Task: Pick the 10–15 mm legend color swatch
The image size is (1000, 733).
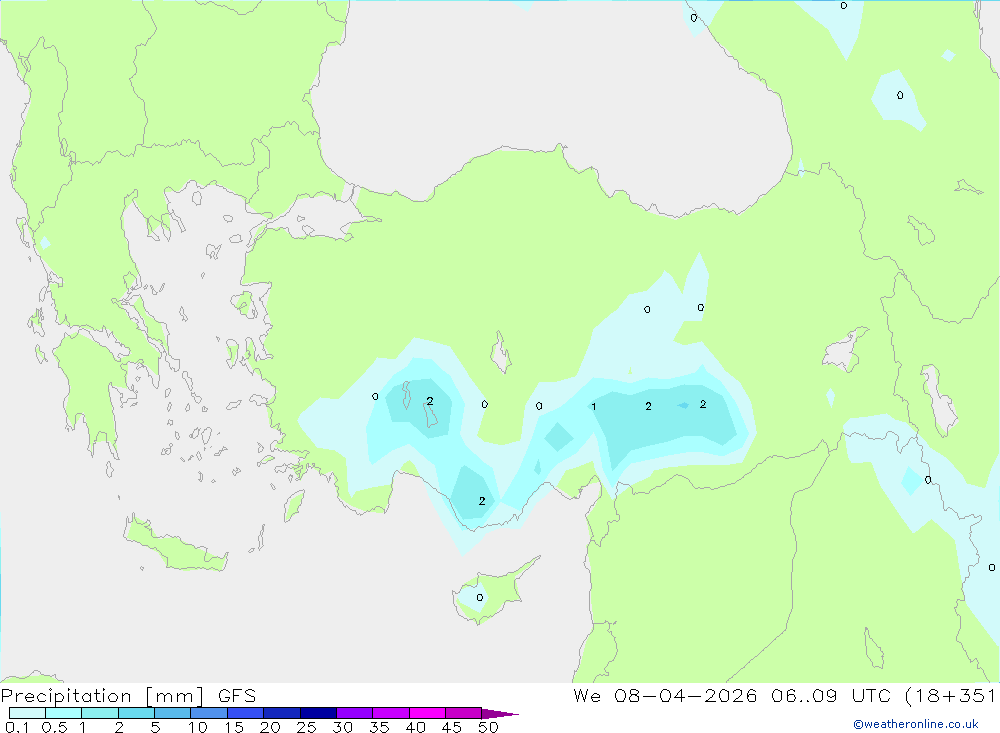Action: click(209, 713)
